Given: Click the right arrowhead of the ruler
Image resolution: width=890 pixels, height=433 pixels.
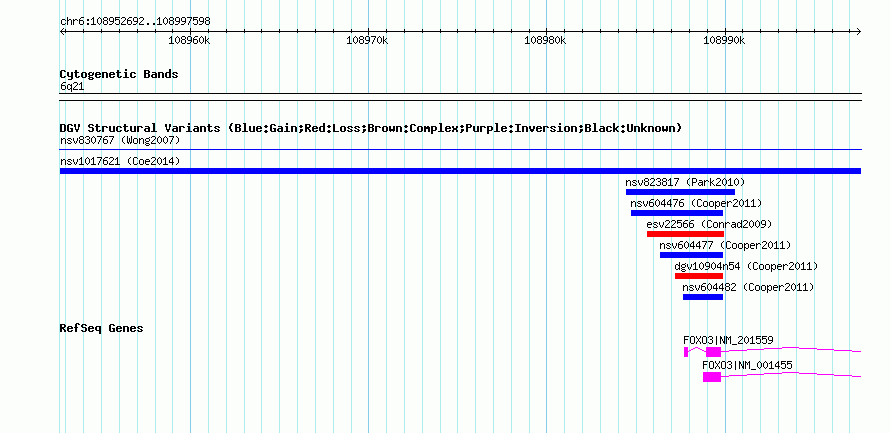Looking at the screenshot, I should click(858, 31).
